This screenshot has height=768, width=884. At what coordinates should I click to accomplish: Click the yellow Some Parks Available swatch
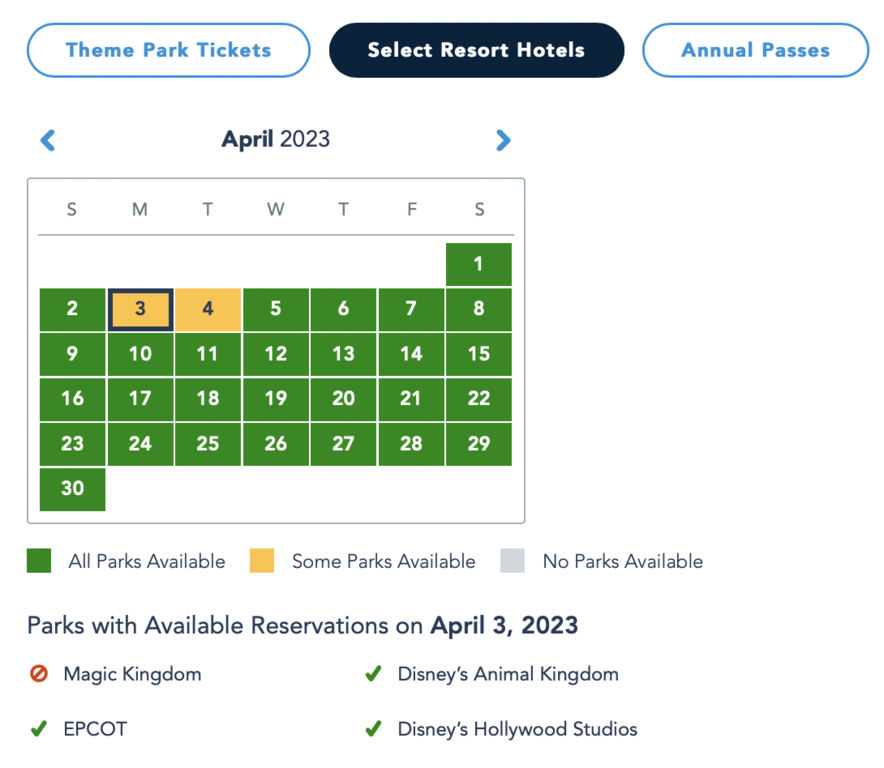pos(262,561)
